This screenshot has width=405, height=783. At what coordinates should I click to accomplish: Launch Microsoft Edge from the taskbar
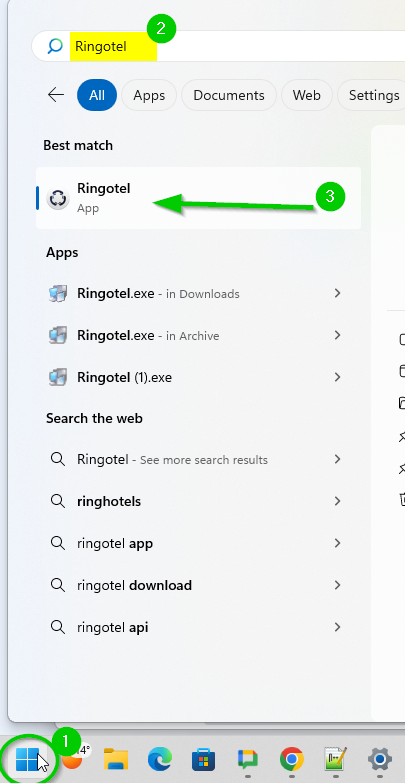[160, 760]
